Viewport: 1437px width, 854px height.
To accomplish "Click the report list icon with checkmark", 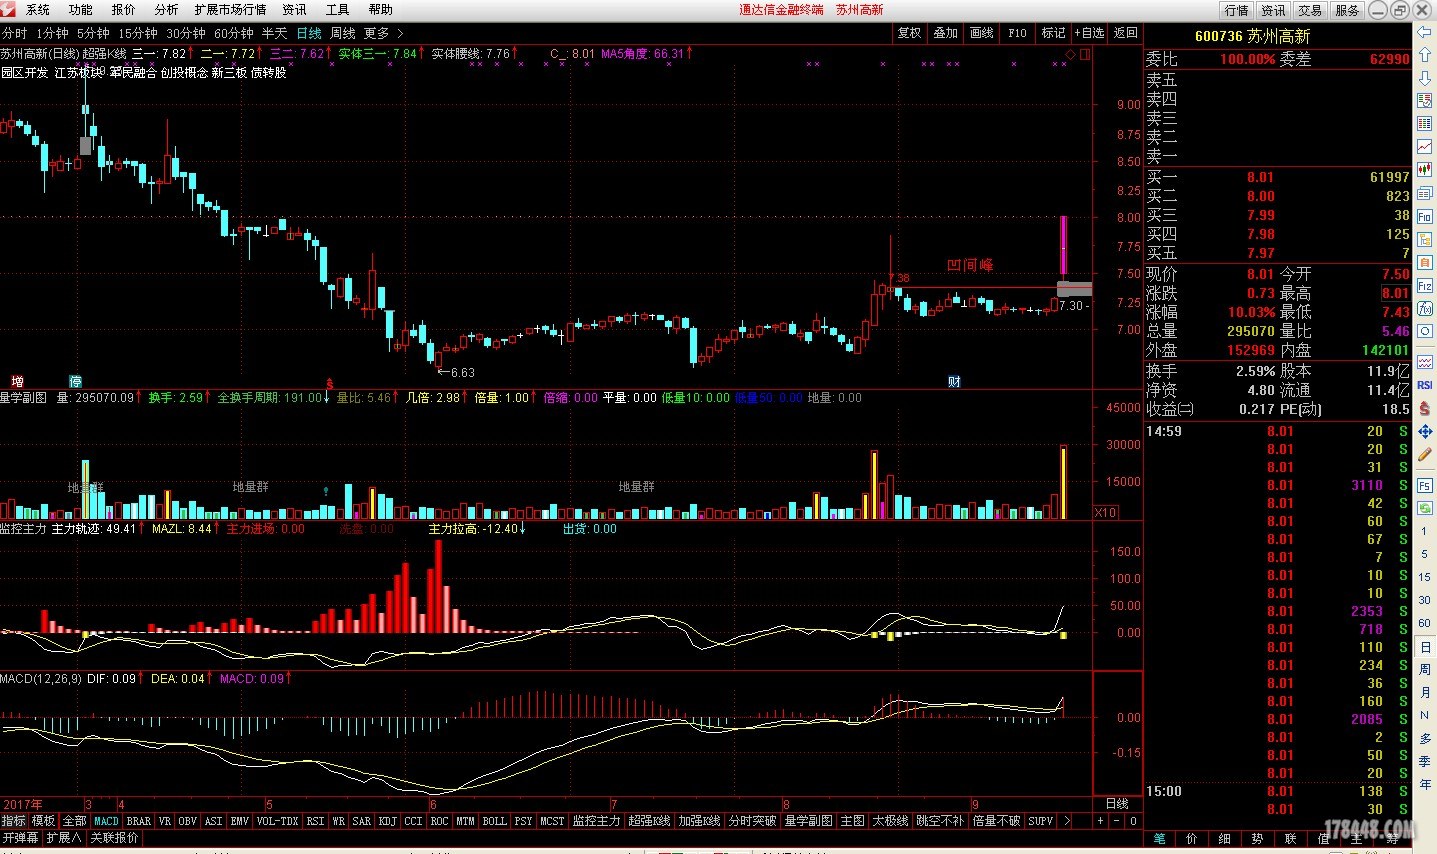I will click(x=1425, y=101).
